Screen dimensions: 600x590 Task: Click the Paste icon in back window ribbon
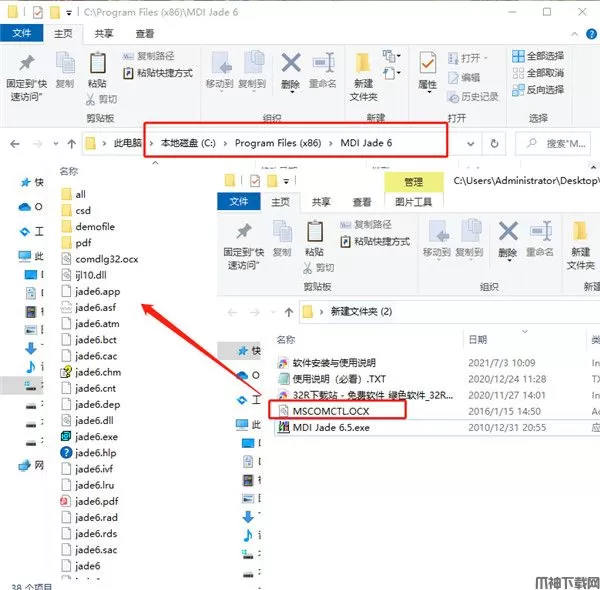point(98,62)
